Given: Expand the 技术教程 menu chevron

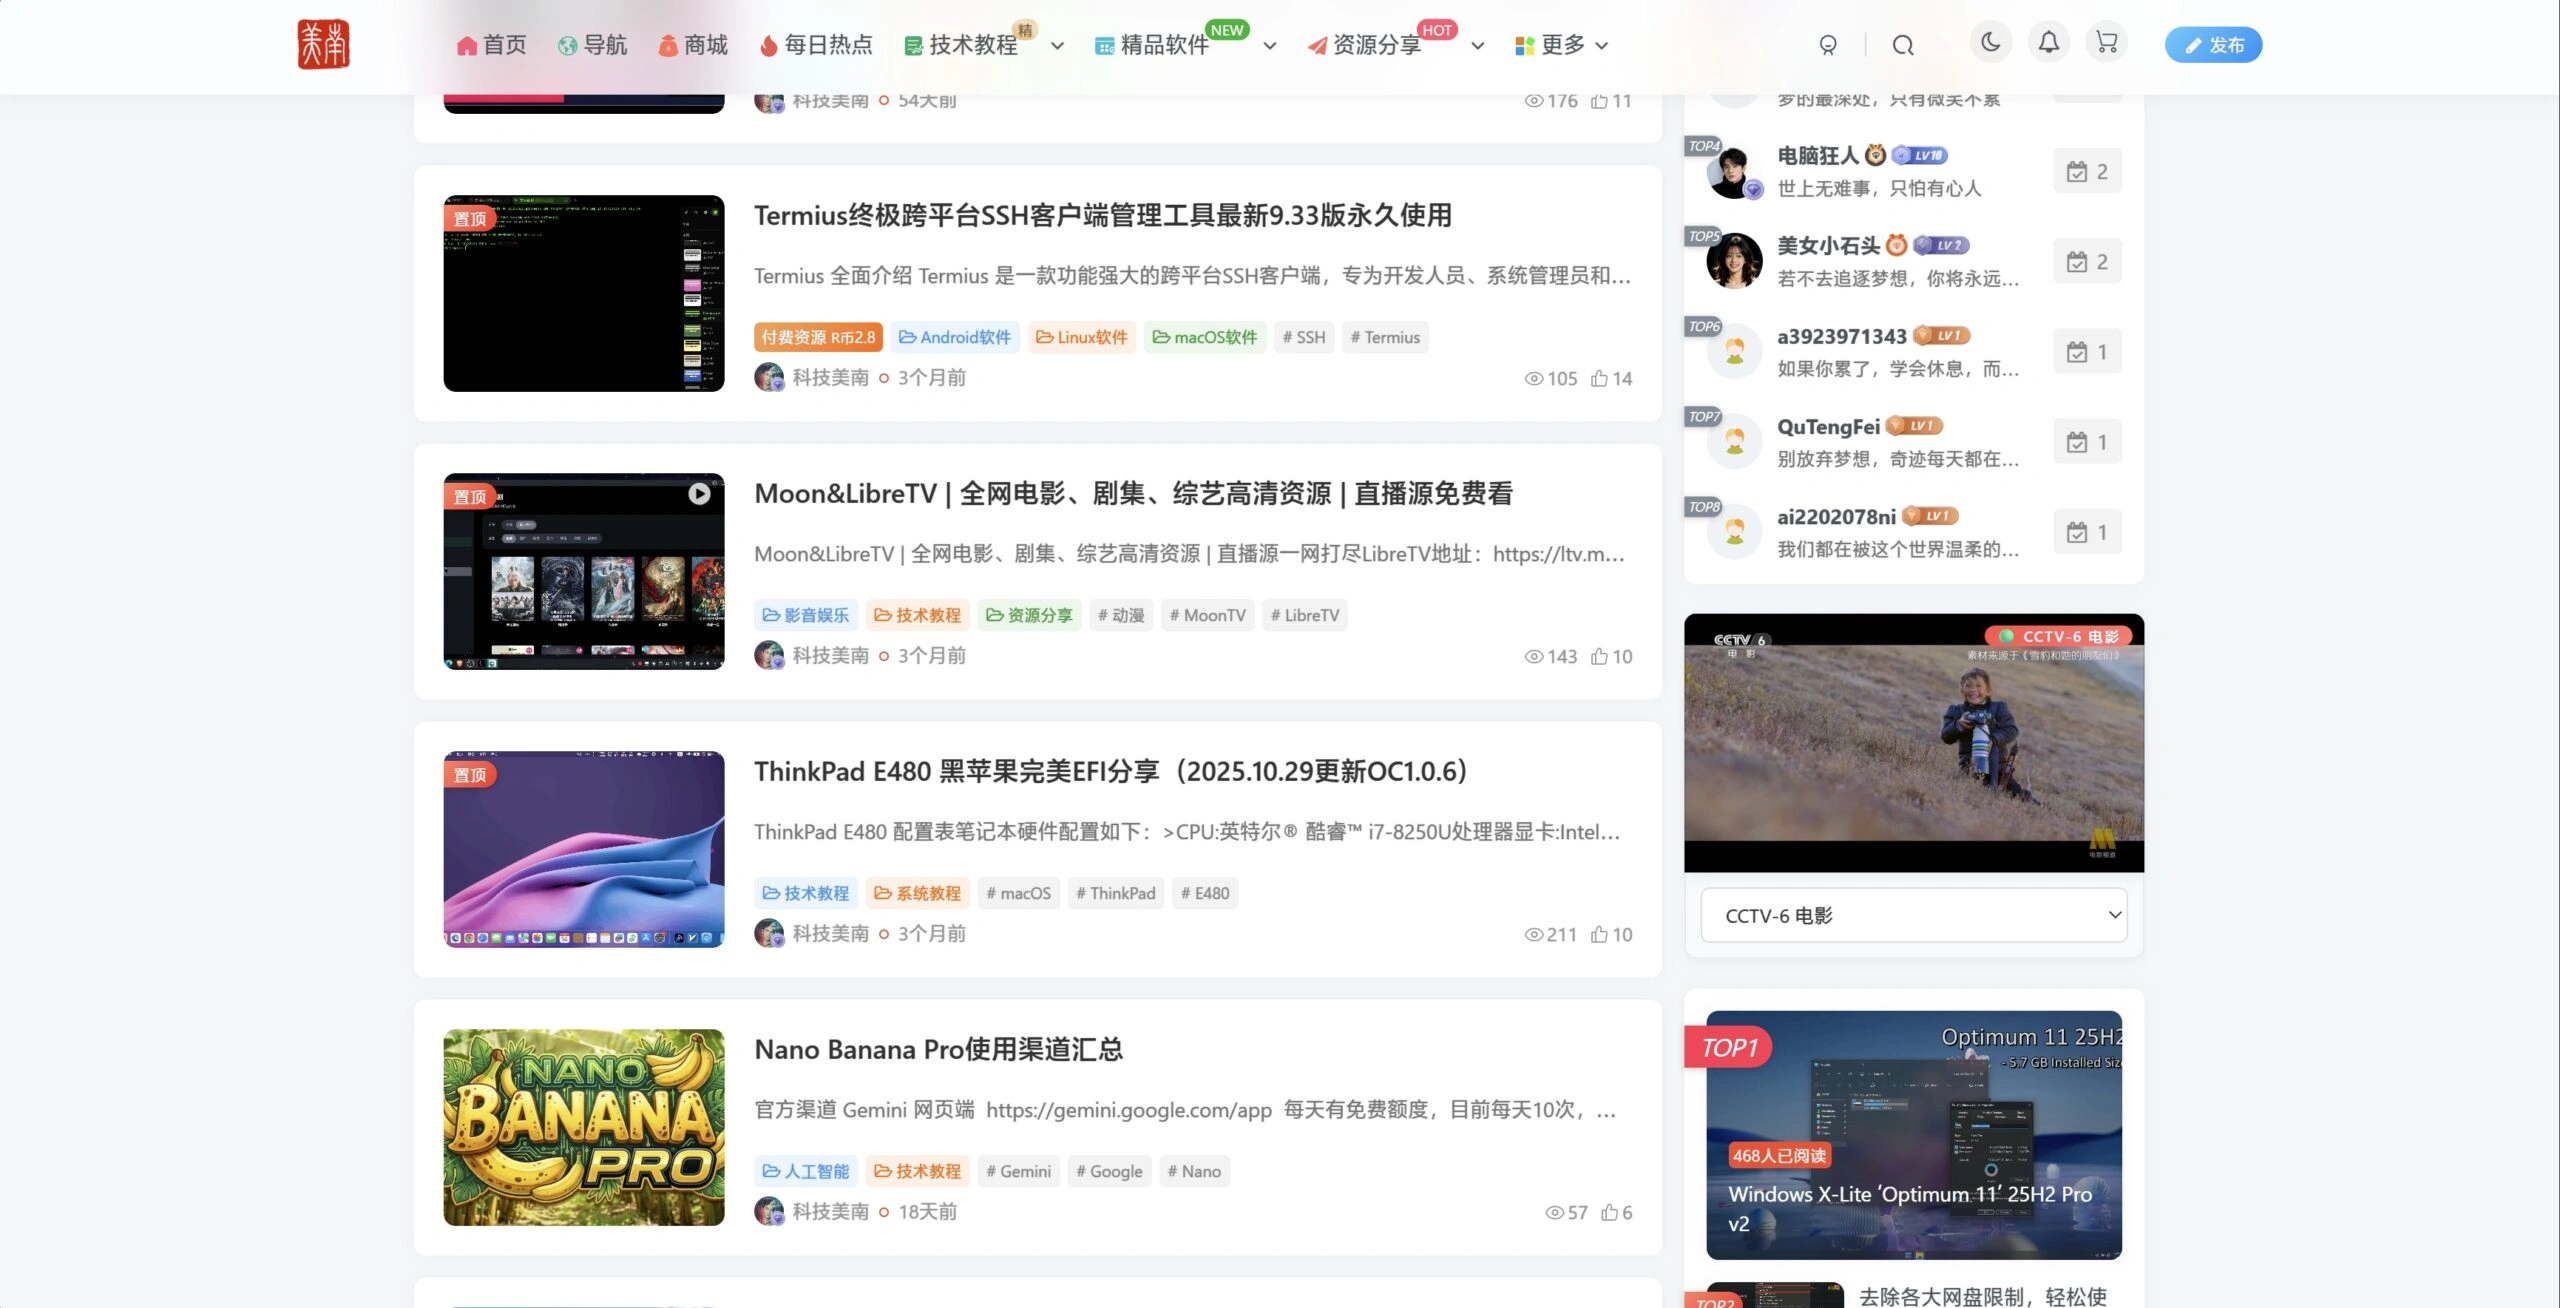Looking at the screenshot, I should [x=1057, y=46].
